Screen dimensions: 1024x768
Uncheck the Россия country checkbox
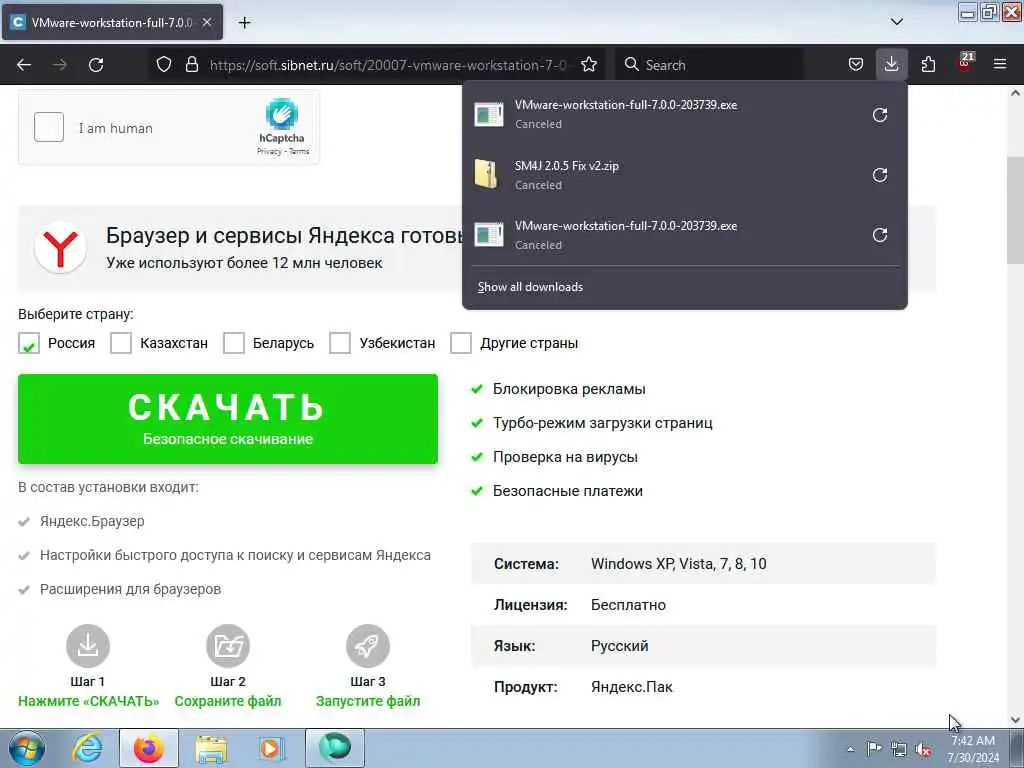(x=29, y=343)
